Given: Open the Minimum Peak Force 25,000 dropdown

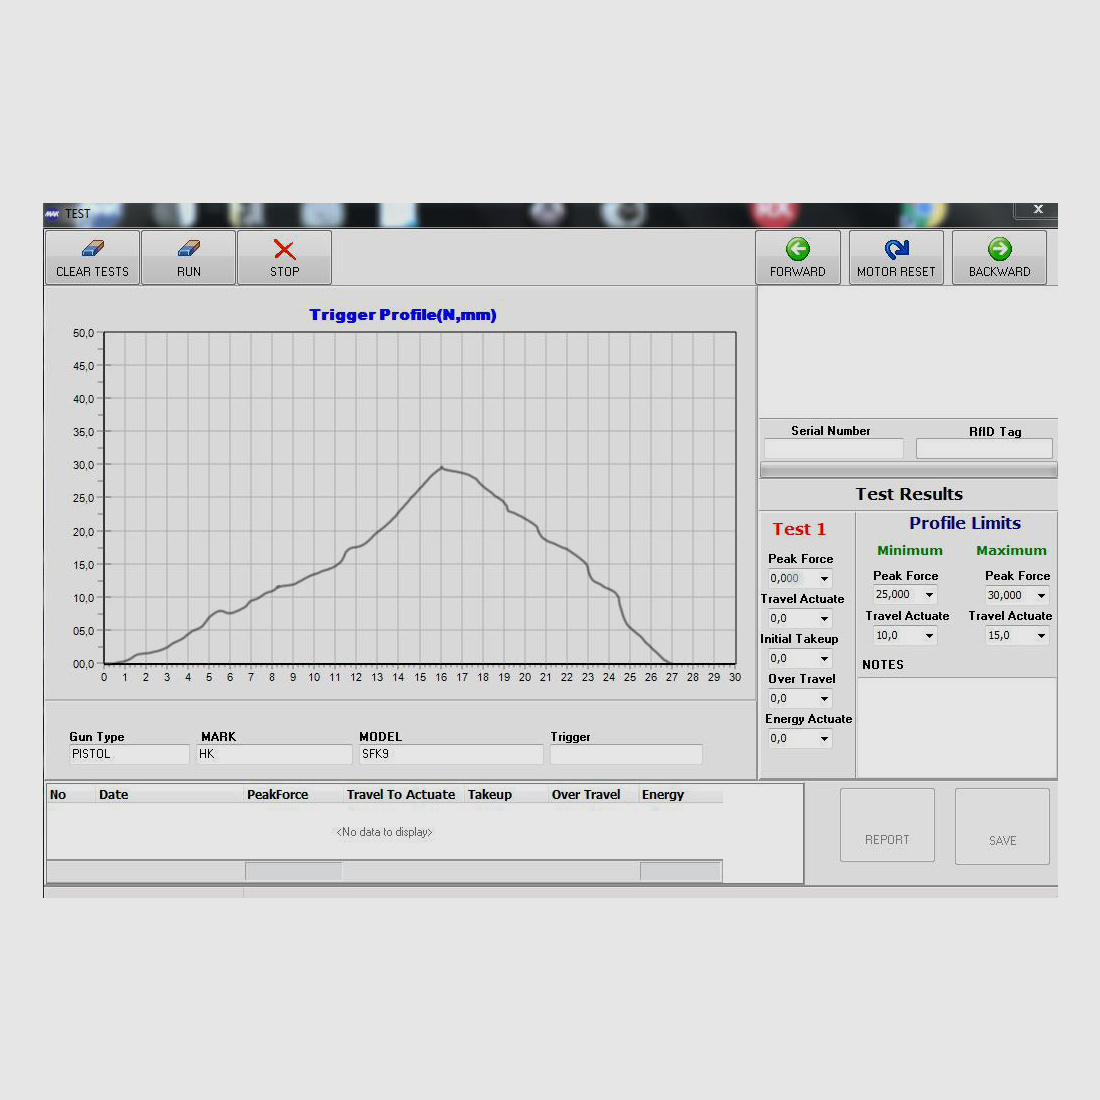Looking at the screenshot, I should (929, 595).
